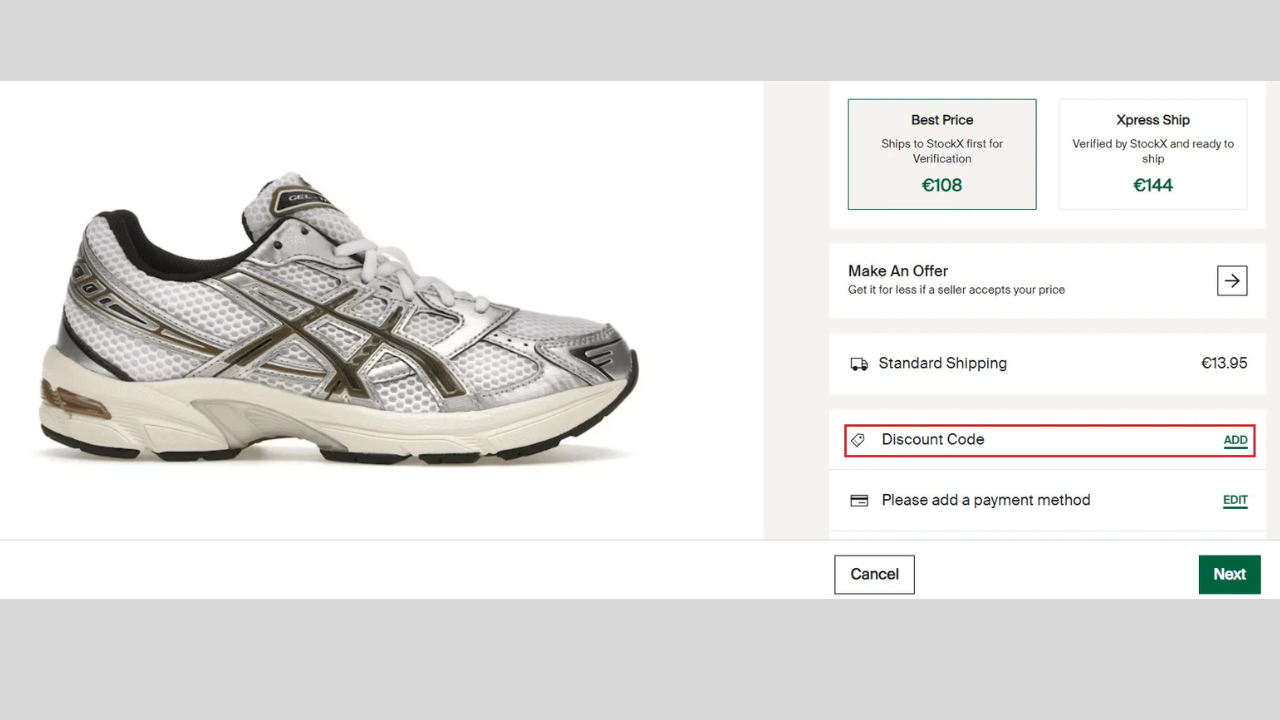This screenshot has width=1280, height=720.
Task: Click the Standard Shipping label
Action: [x=943, y=363]
